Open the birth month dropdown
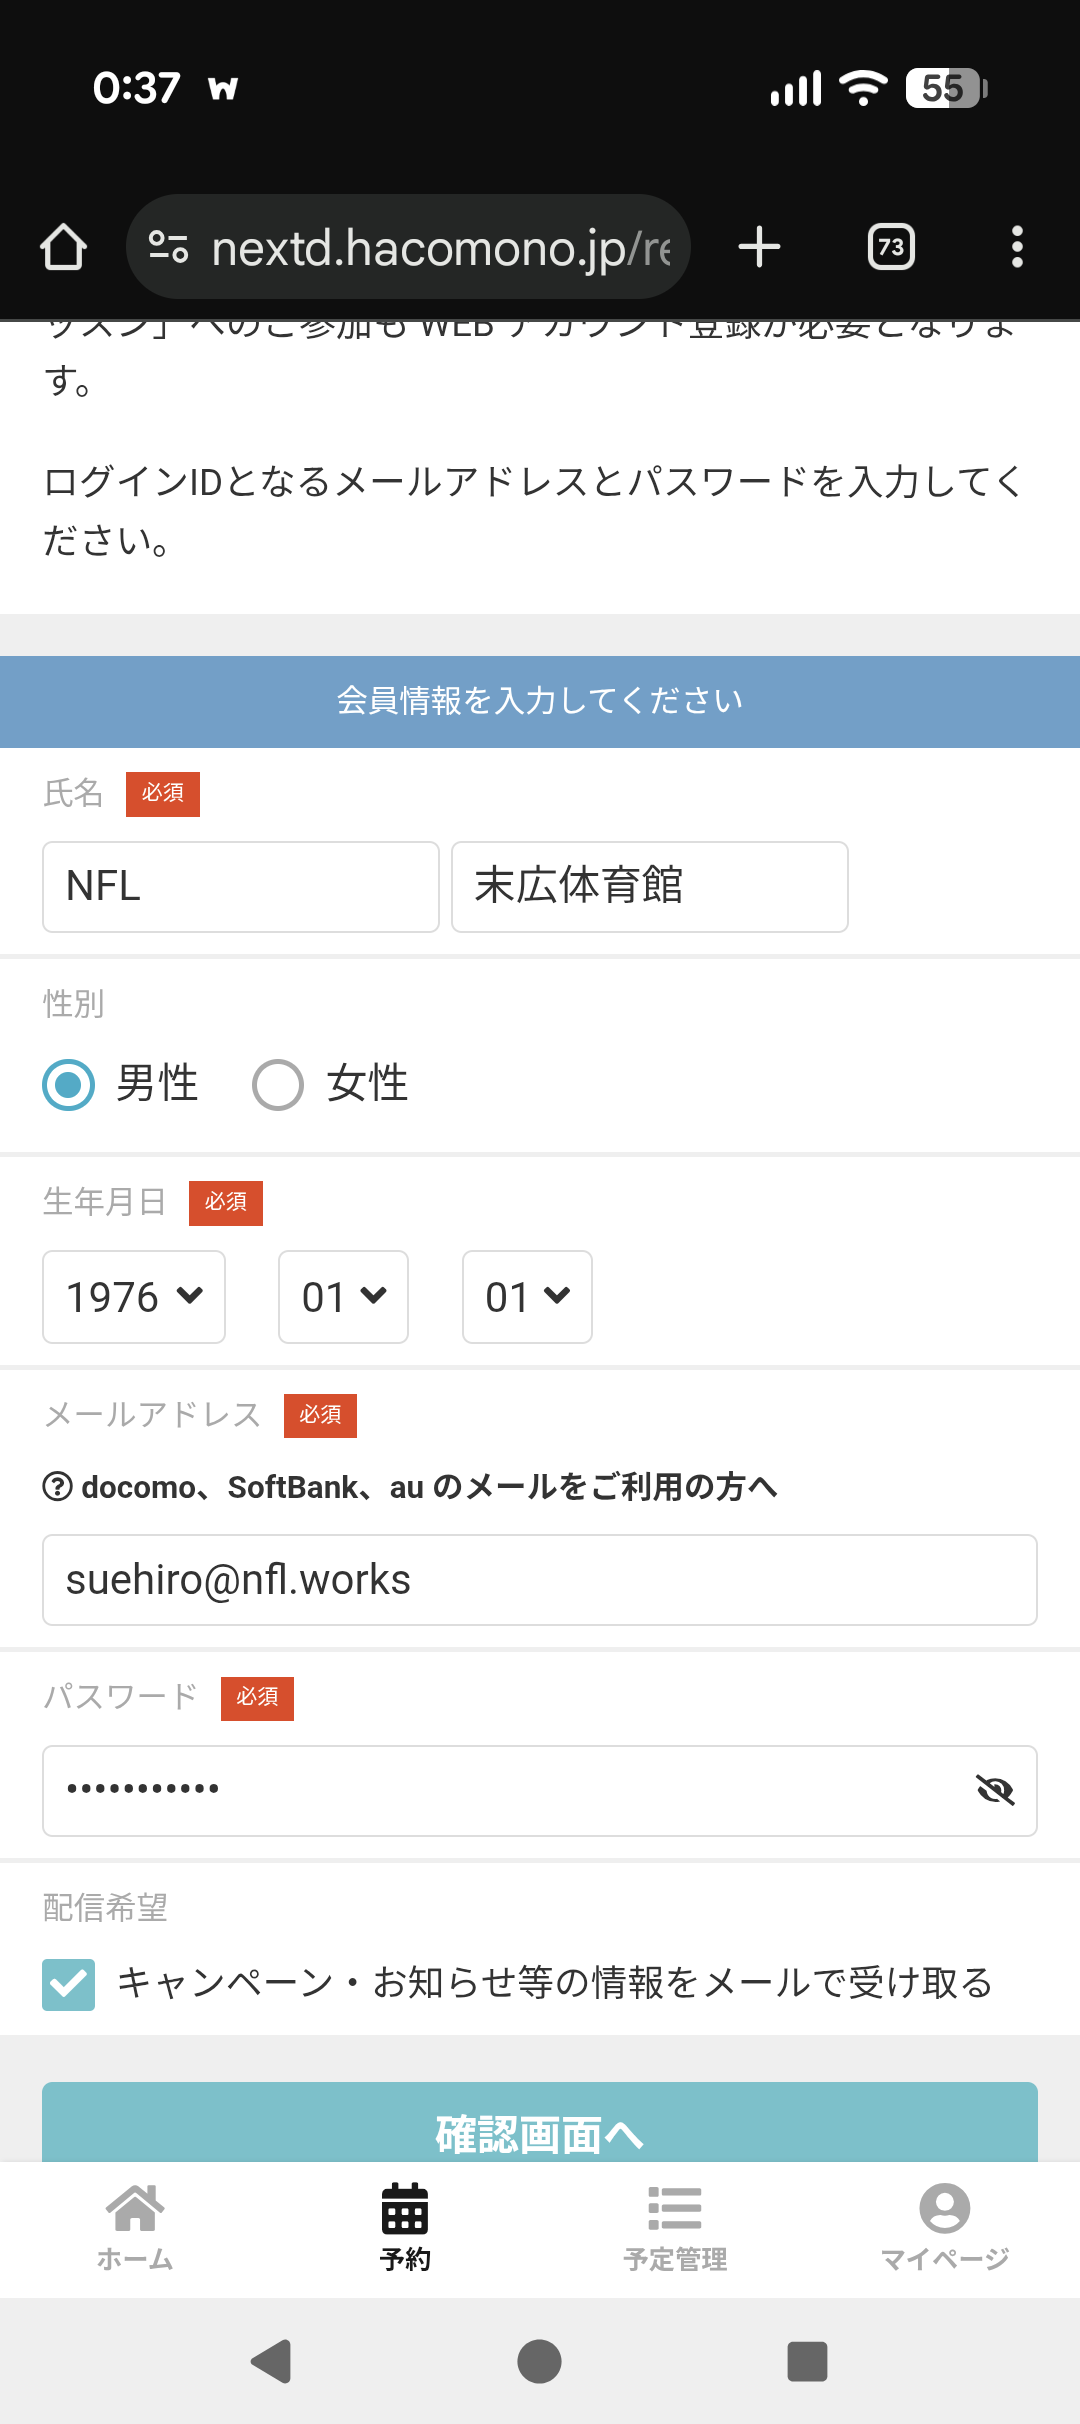 pyautogui.click(x=343, y=1297)
